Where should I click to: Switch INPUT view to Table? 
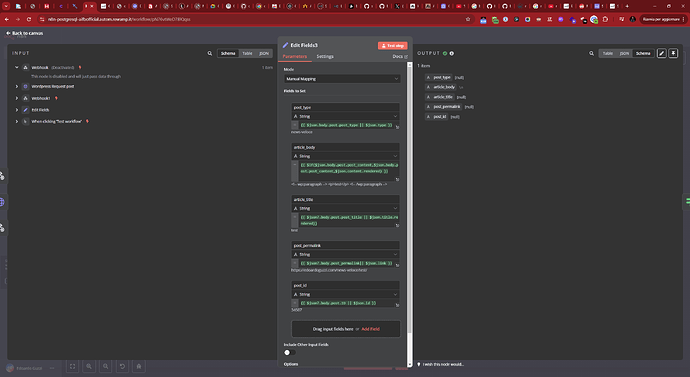coord(247,53)
